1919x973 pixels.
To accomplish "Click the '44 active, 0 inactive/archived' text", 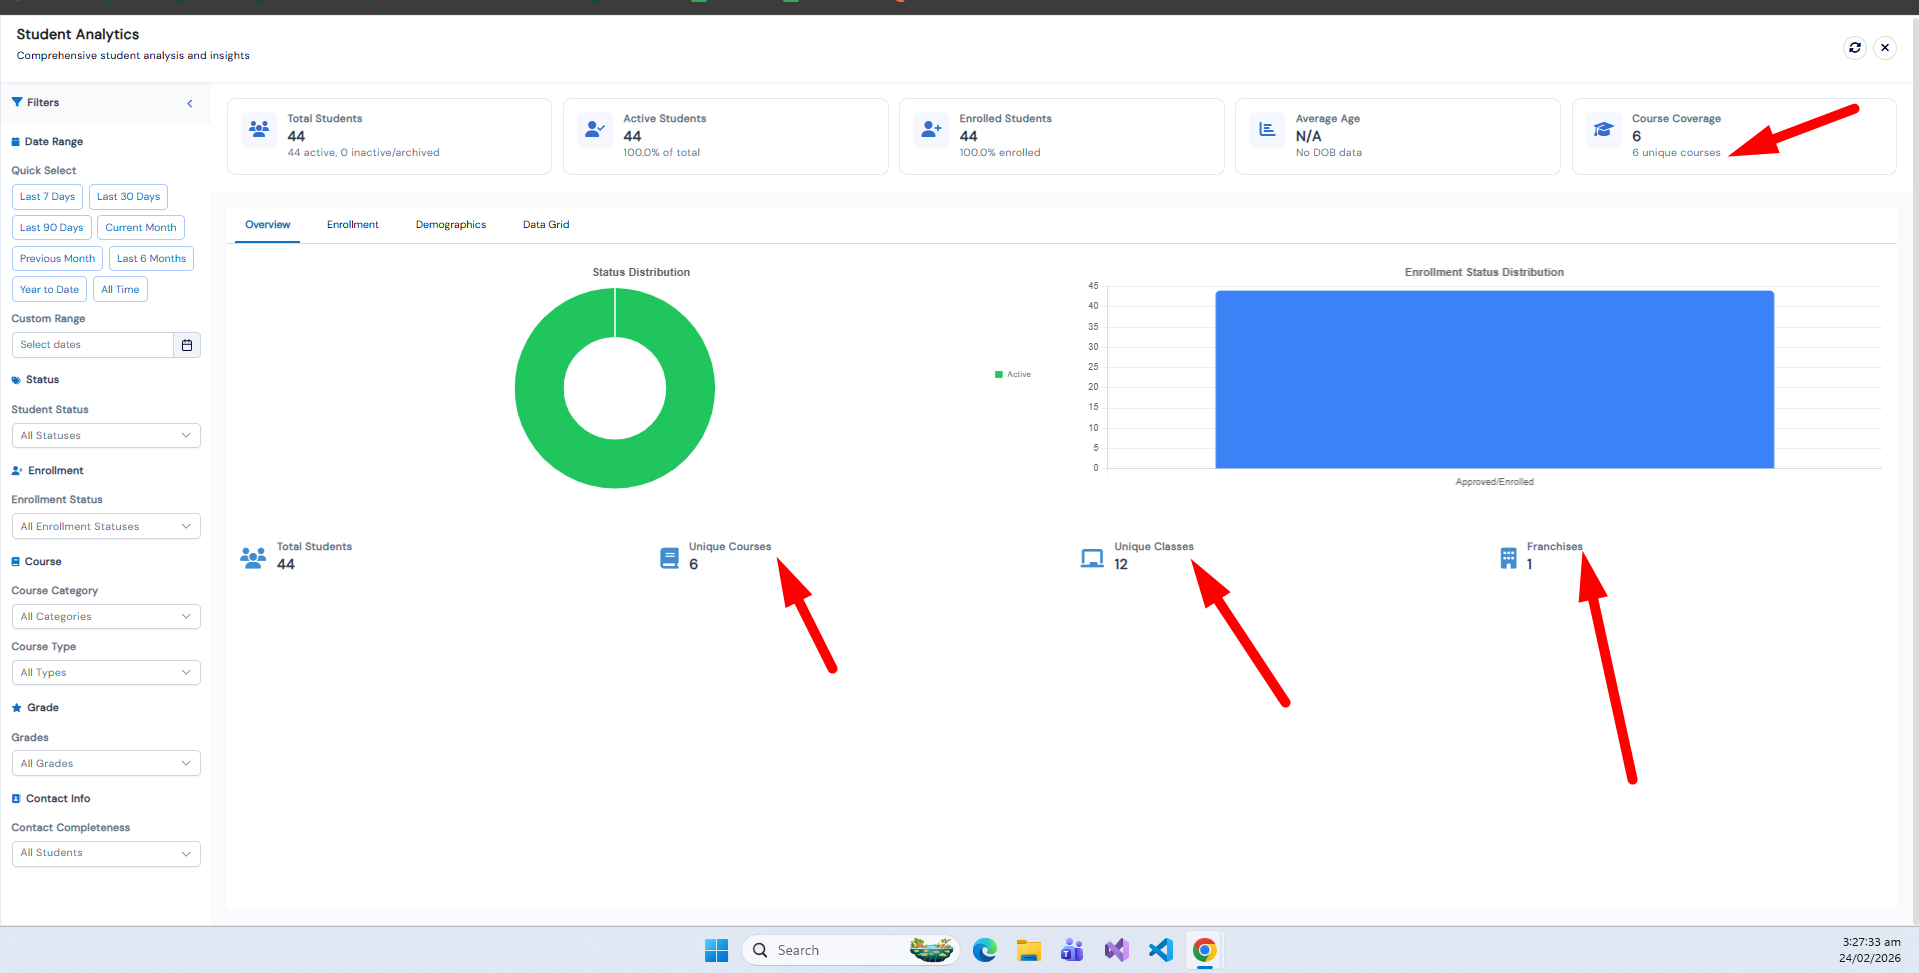I will click(x=363, y=153).
